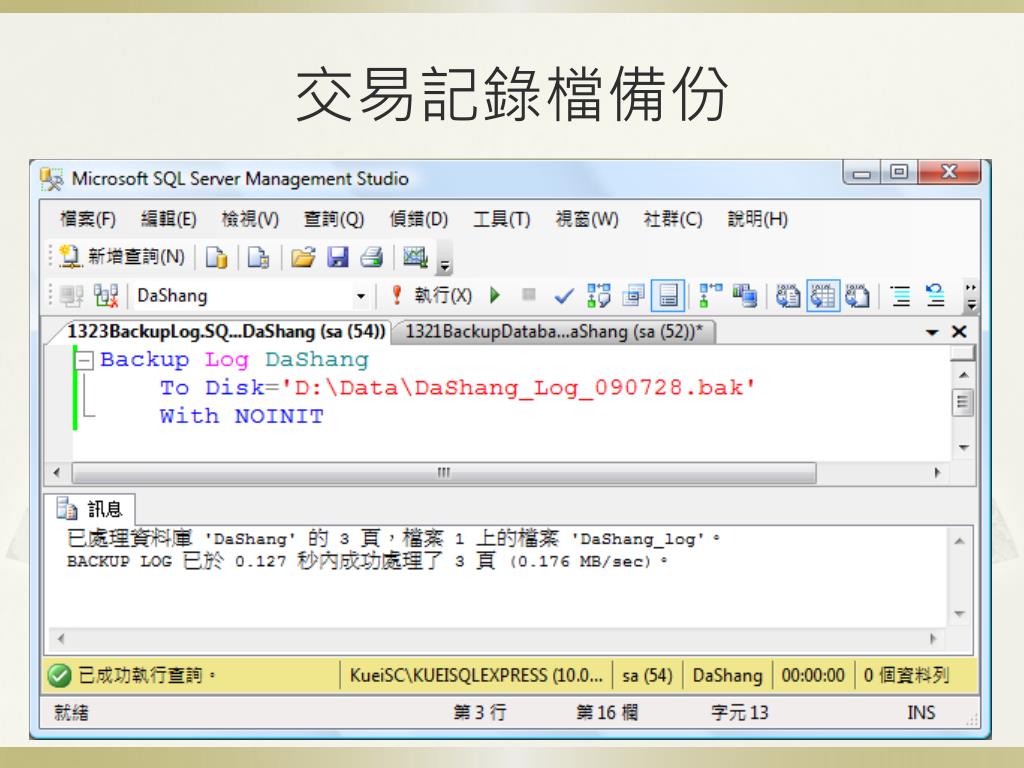Close the query document with X
Screen dimensions: 1024x768
click(x=959, y=332)
